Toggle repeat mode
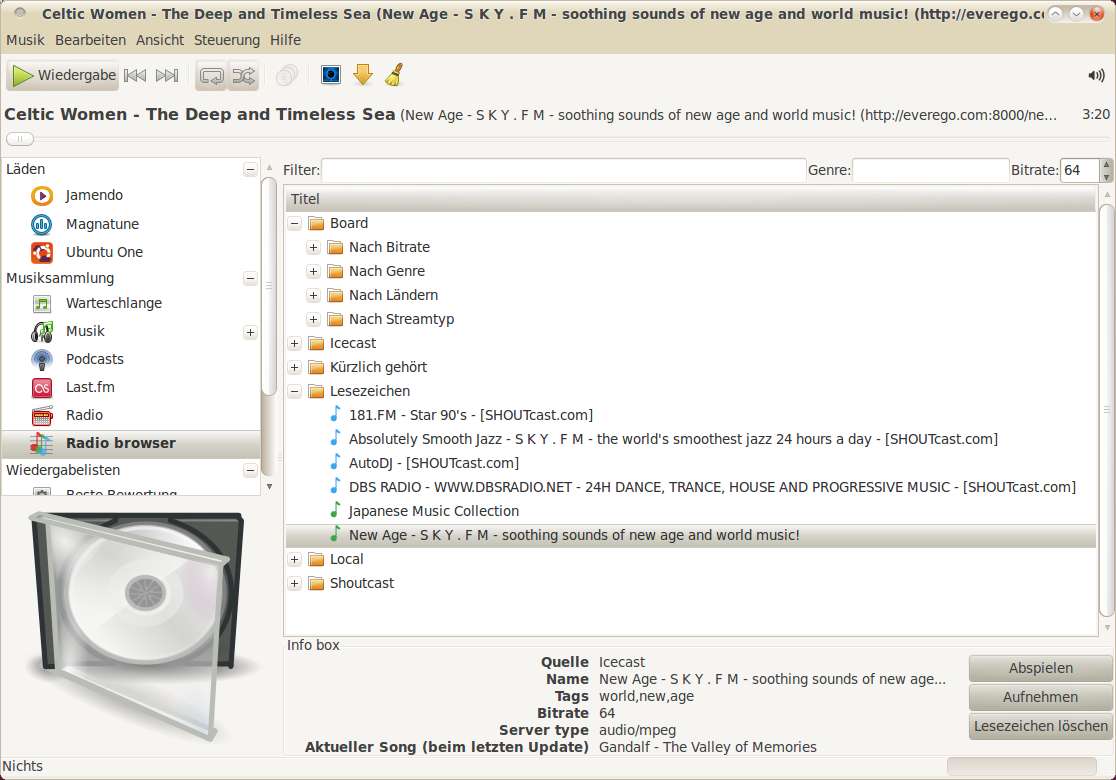The height and width of the screenshot is (780, 1116). (x=211, y=75)
